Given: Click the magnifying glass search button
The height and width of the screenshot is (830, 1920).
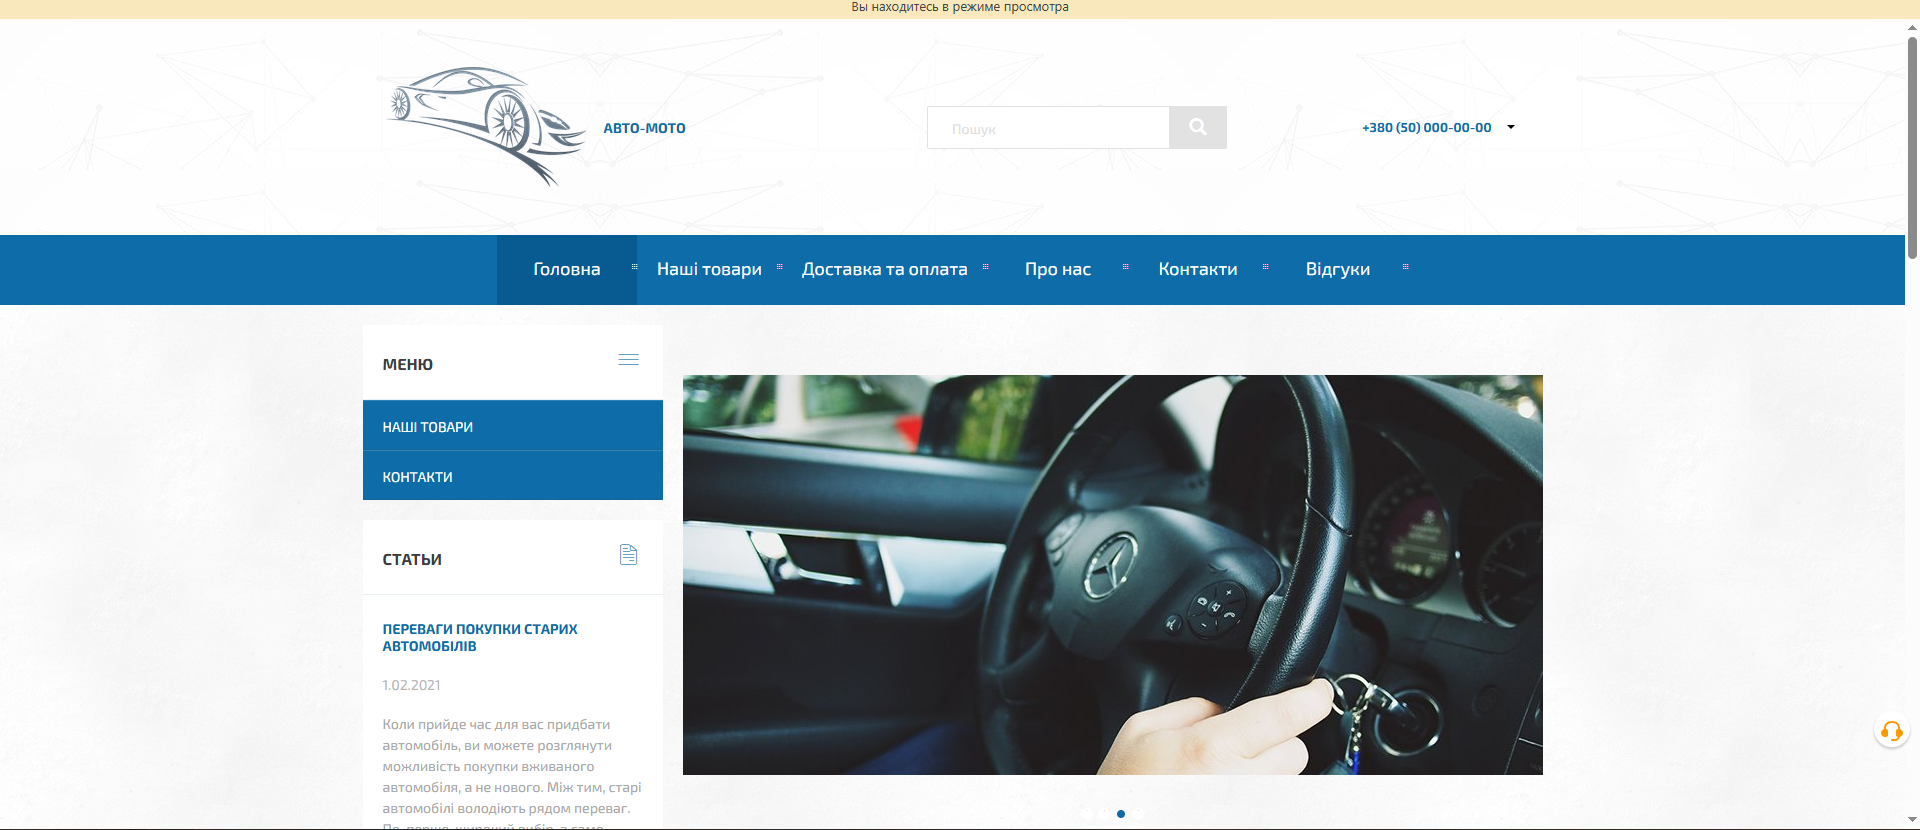Looking at the screenshot, I should [x=1197, y=128].
